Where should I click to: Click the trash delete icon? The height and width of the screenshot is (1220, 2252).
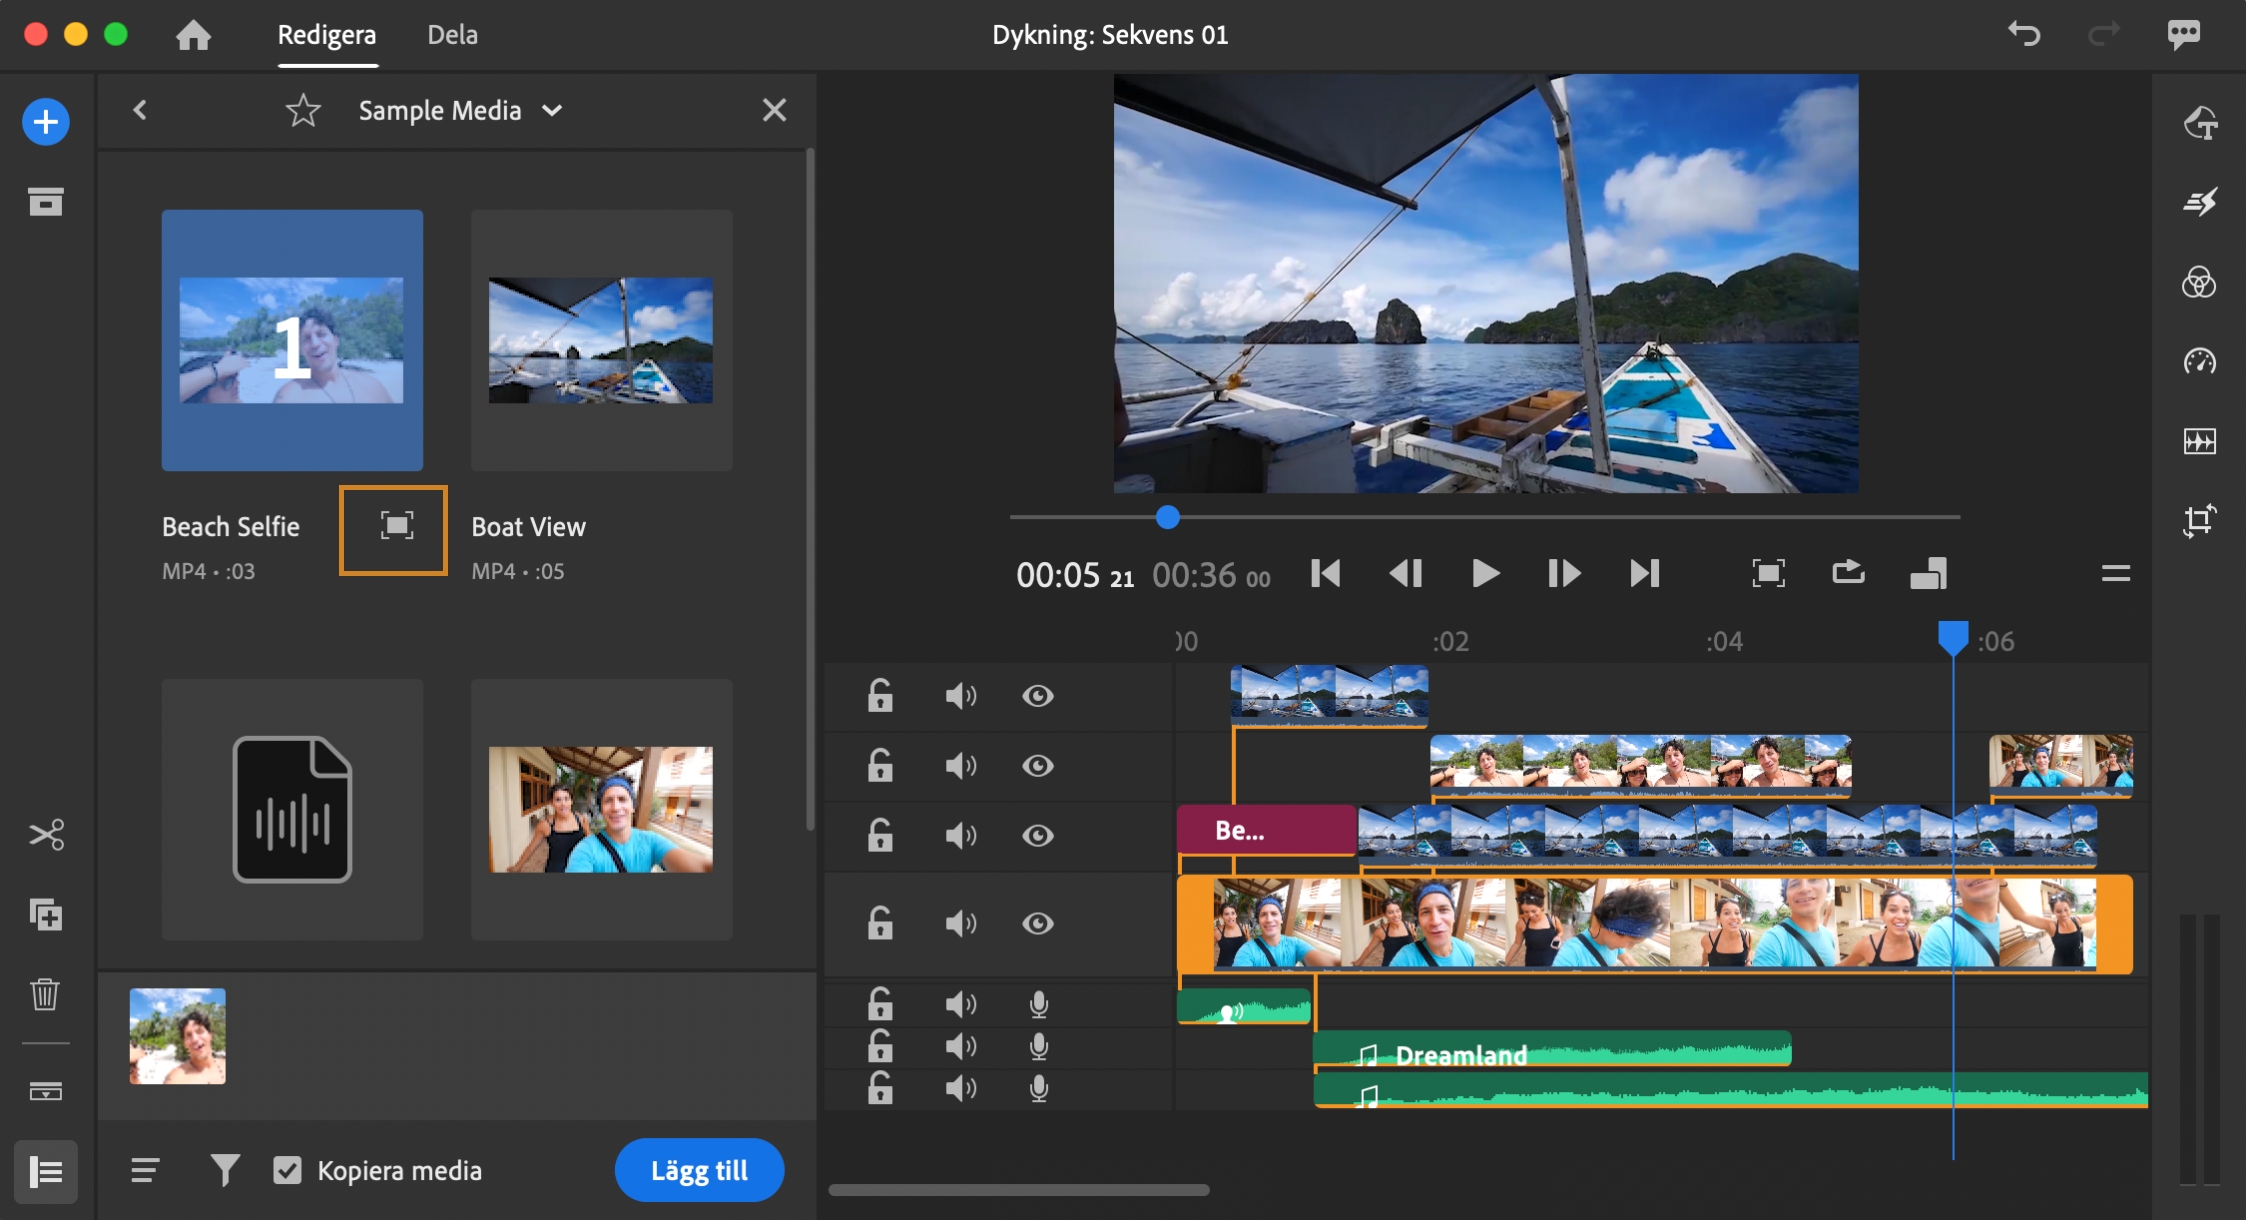[46, 994]
